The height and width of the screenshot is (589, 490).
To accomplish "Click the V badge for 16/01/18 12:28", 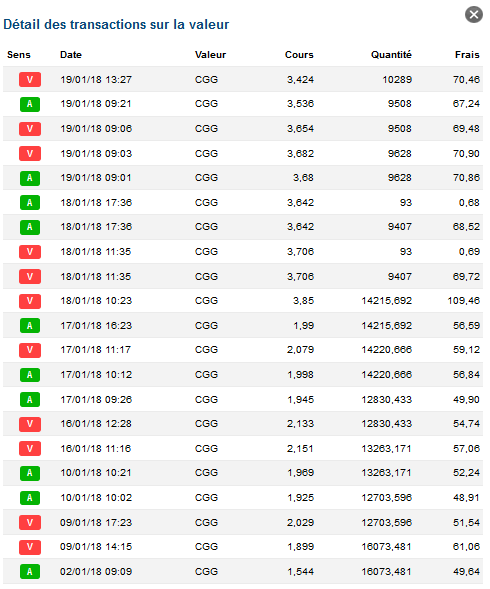I will click(30, 424).
